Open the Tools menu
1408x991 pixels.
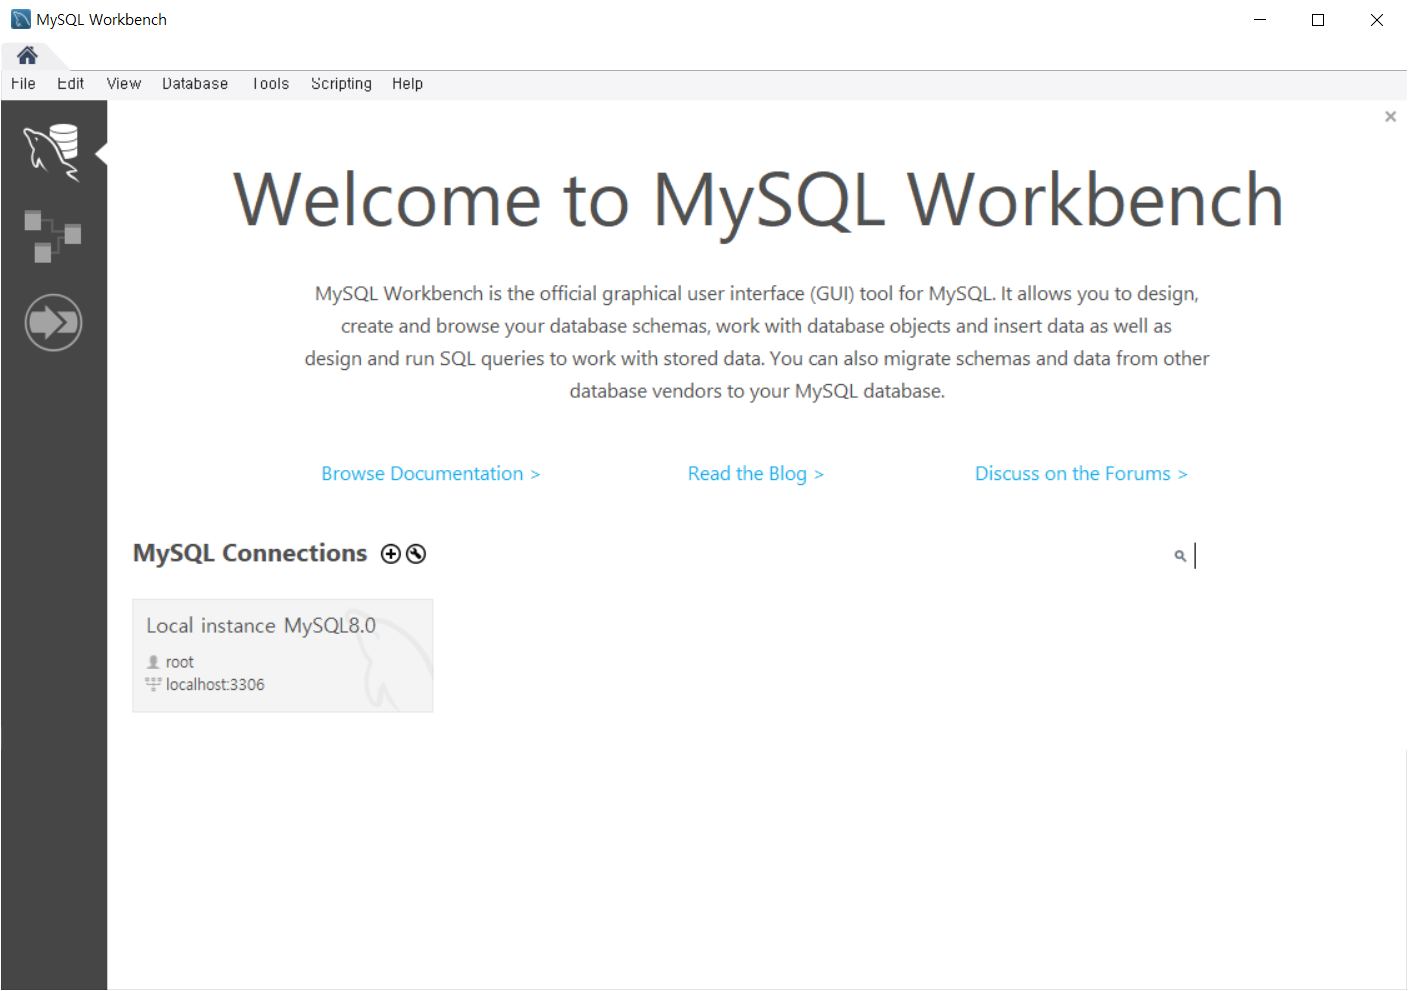pos(270,84)
